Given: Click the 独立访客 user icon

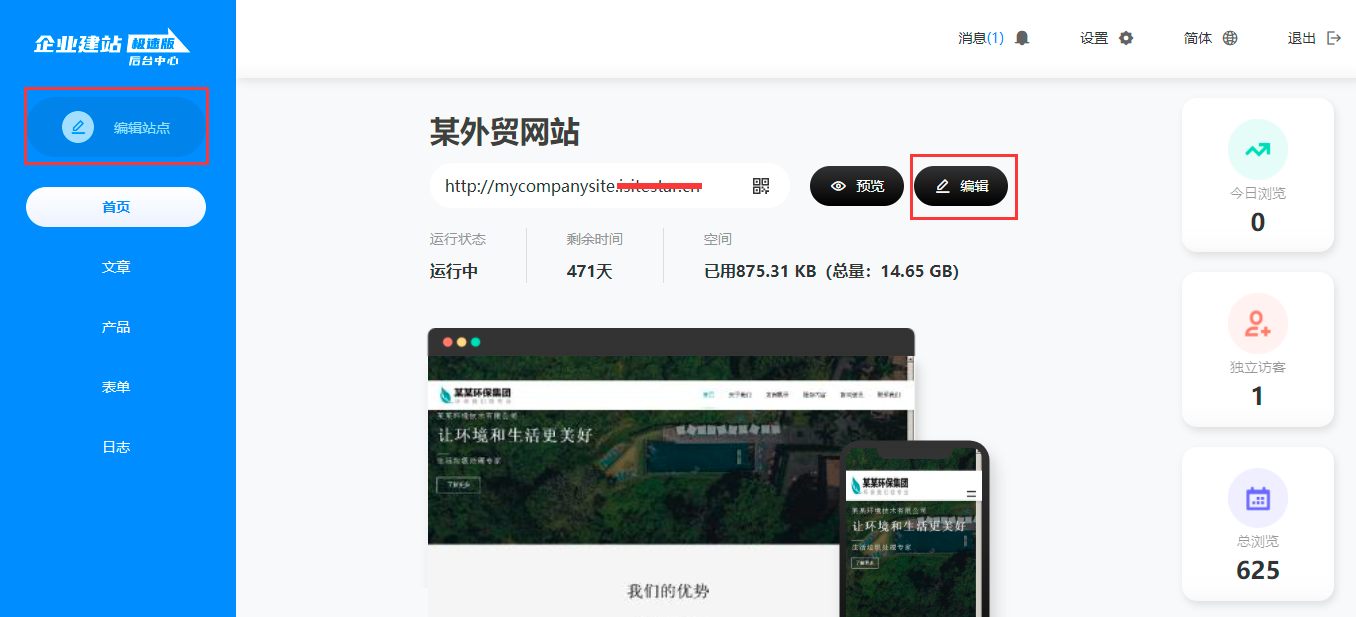Looking at the screenshot, I should click(x=1257, y=323).
